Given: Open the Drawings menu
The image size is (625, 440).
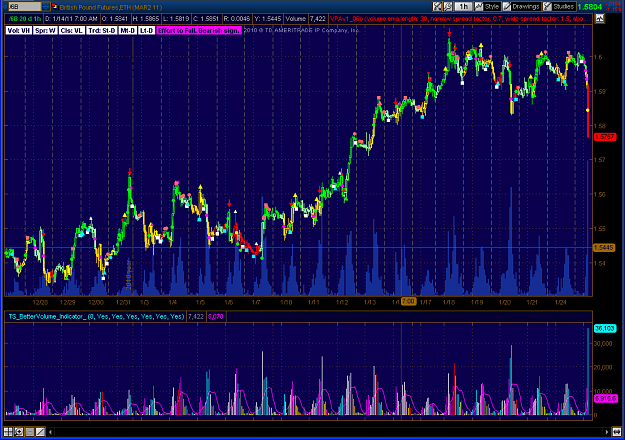Looking at the screenshot, I should (521, 7).
